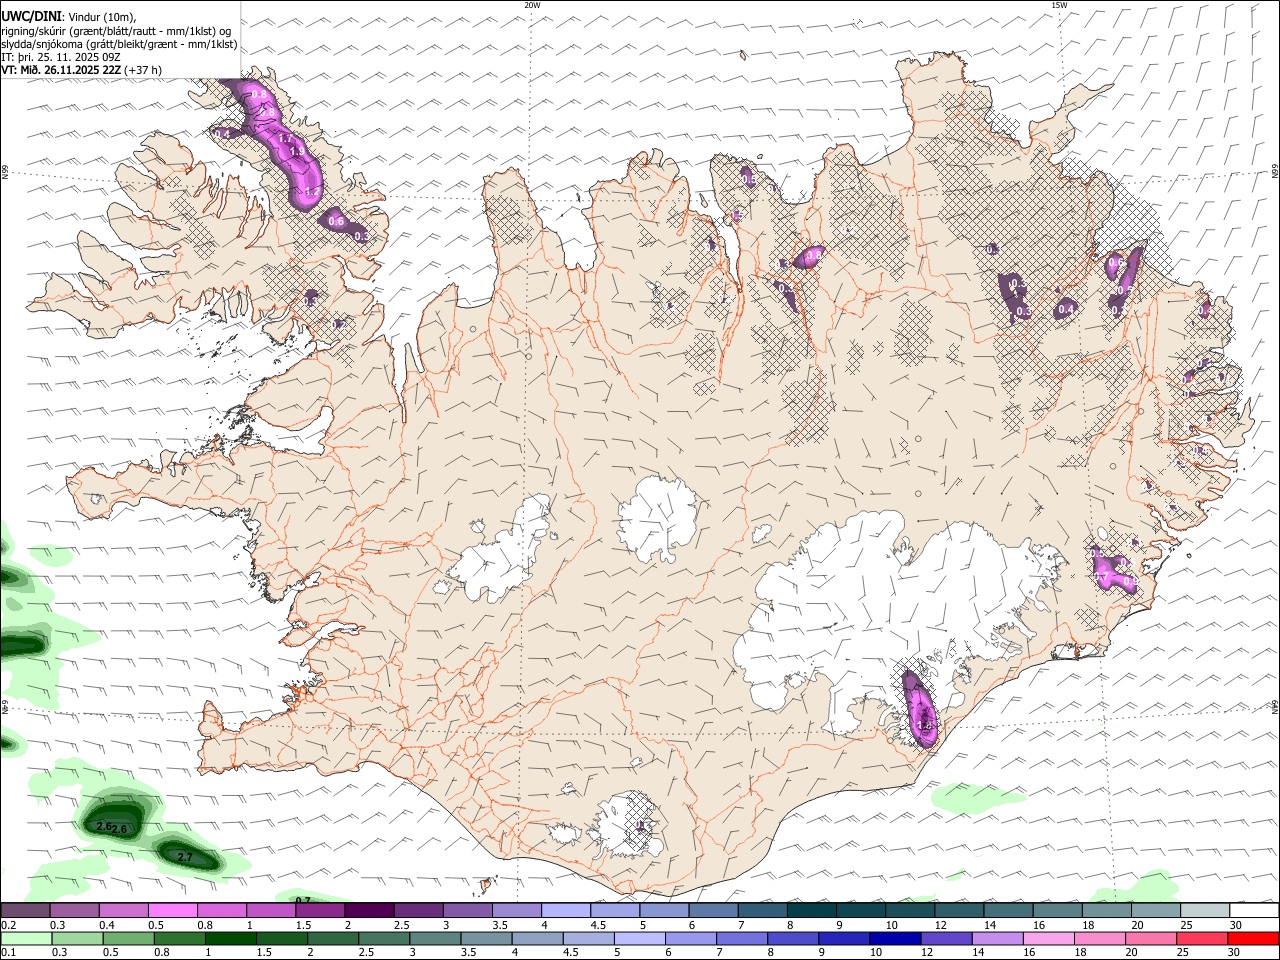Image resolution: width=1280 pixels, height=960 pixels.
Task: Pick light pink swatch between 16 and 18, lower row
Action: 1049,938
